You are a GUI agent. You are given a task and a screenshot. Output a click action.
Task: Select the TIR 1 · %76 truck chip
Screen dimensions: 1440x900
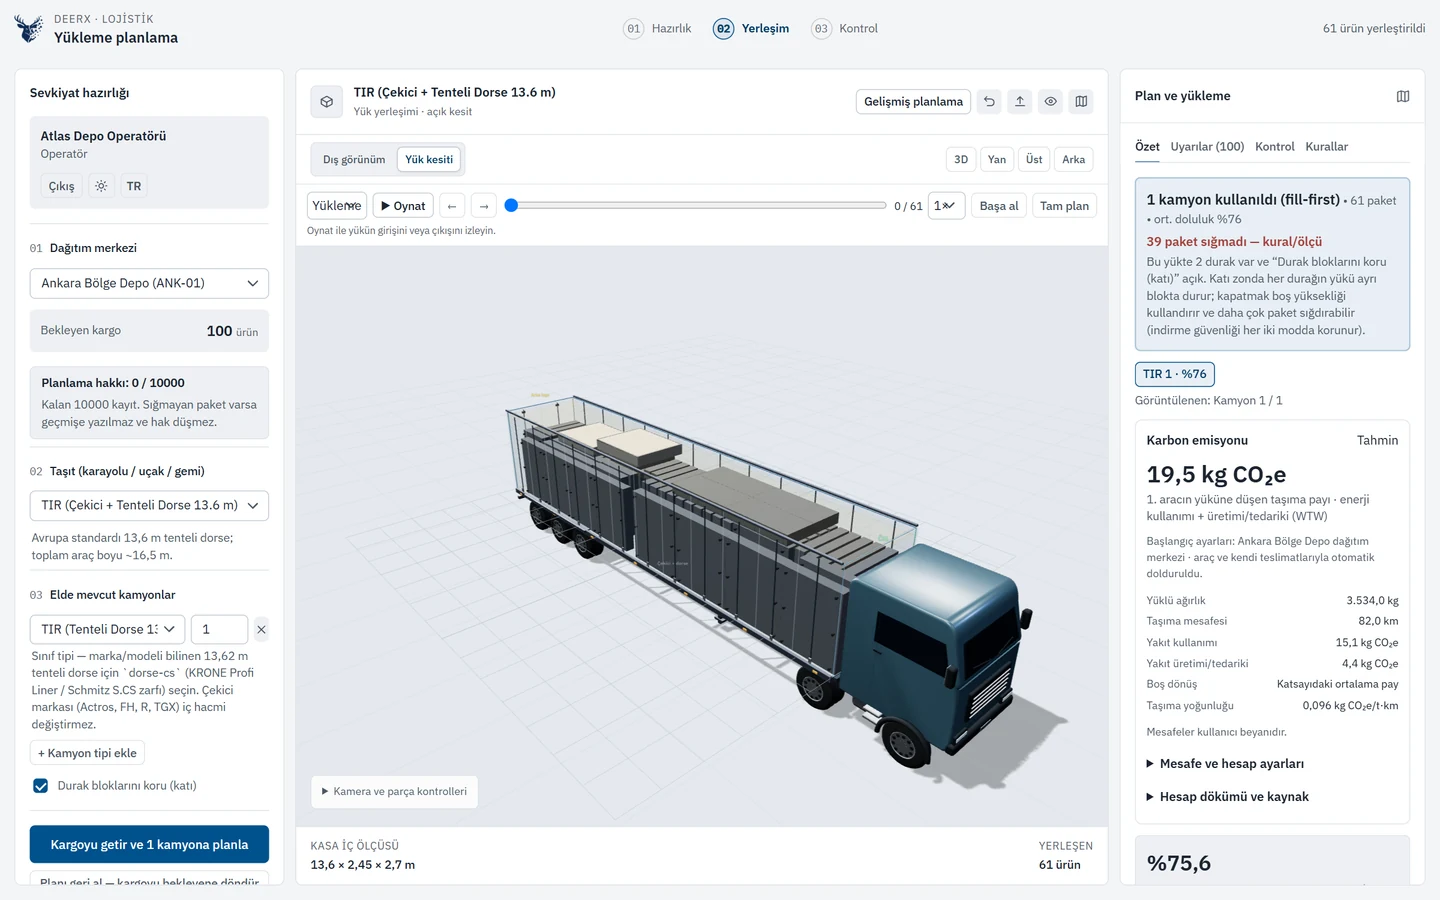click(1174, 374)
